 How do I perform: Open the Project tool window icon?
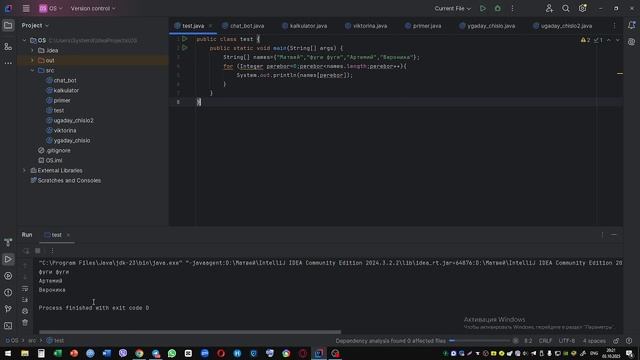pyautogui.click(x=8, y=26)
